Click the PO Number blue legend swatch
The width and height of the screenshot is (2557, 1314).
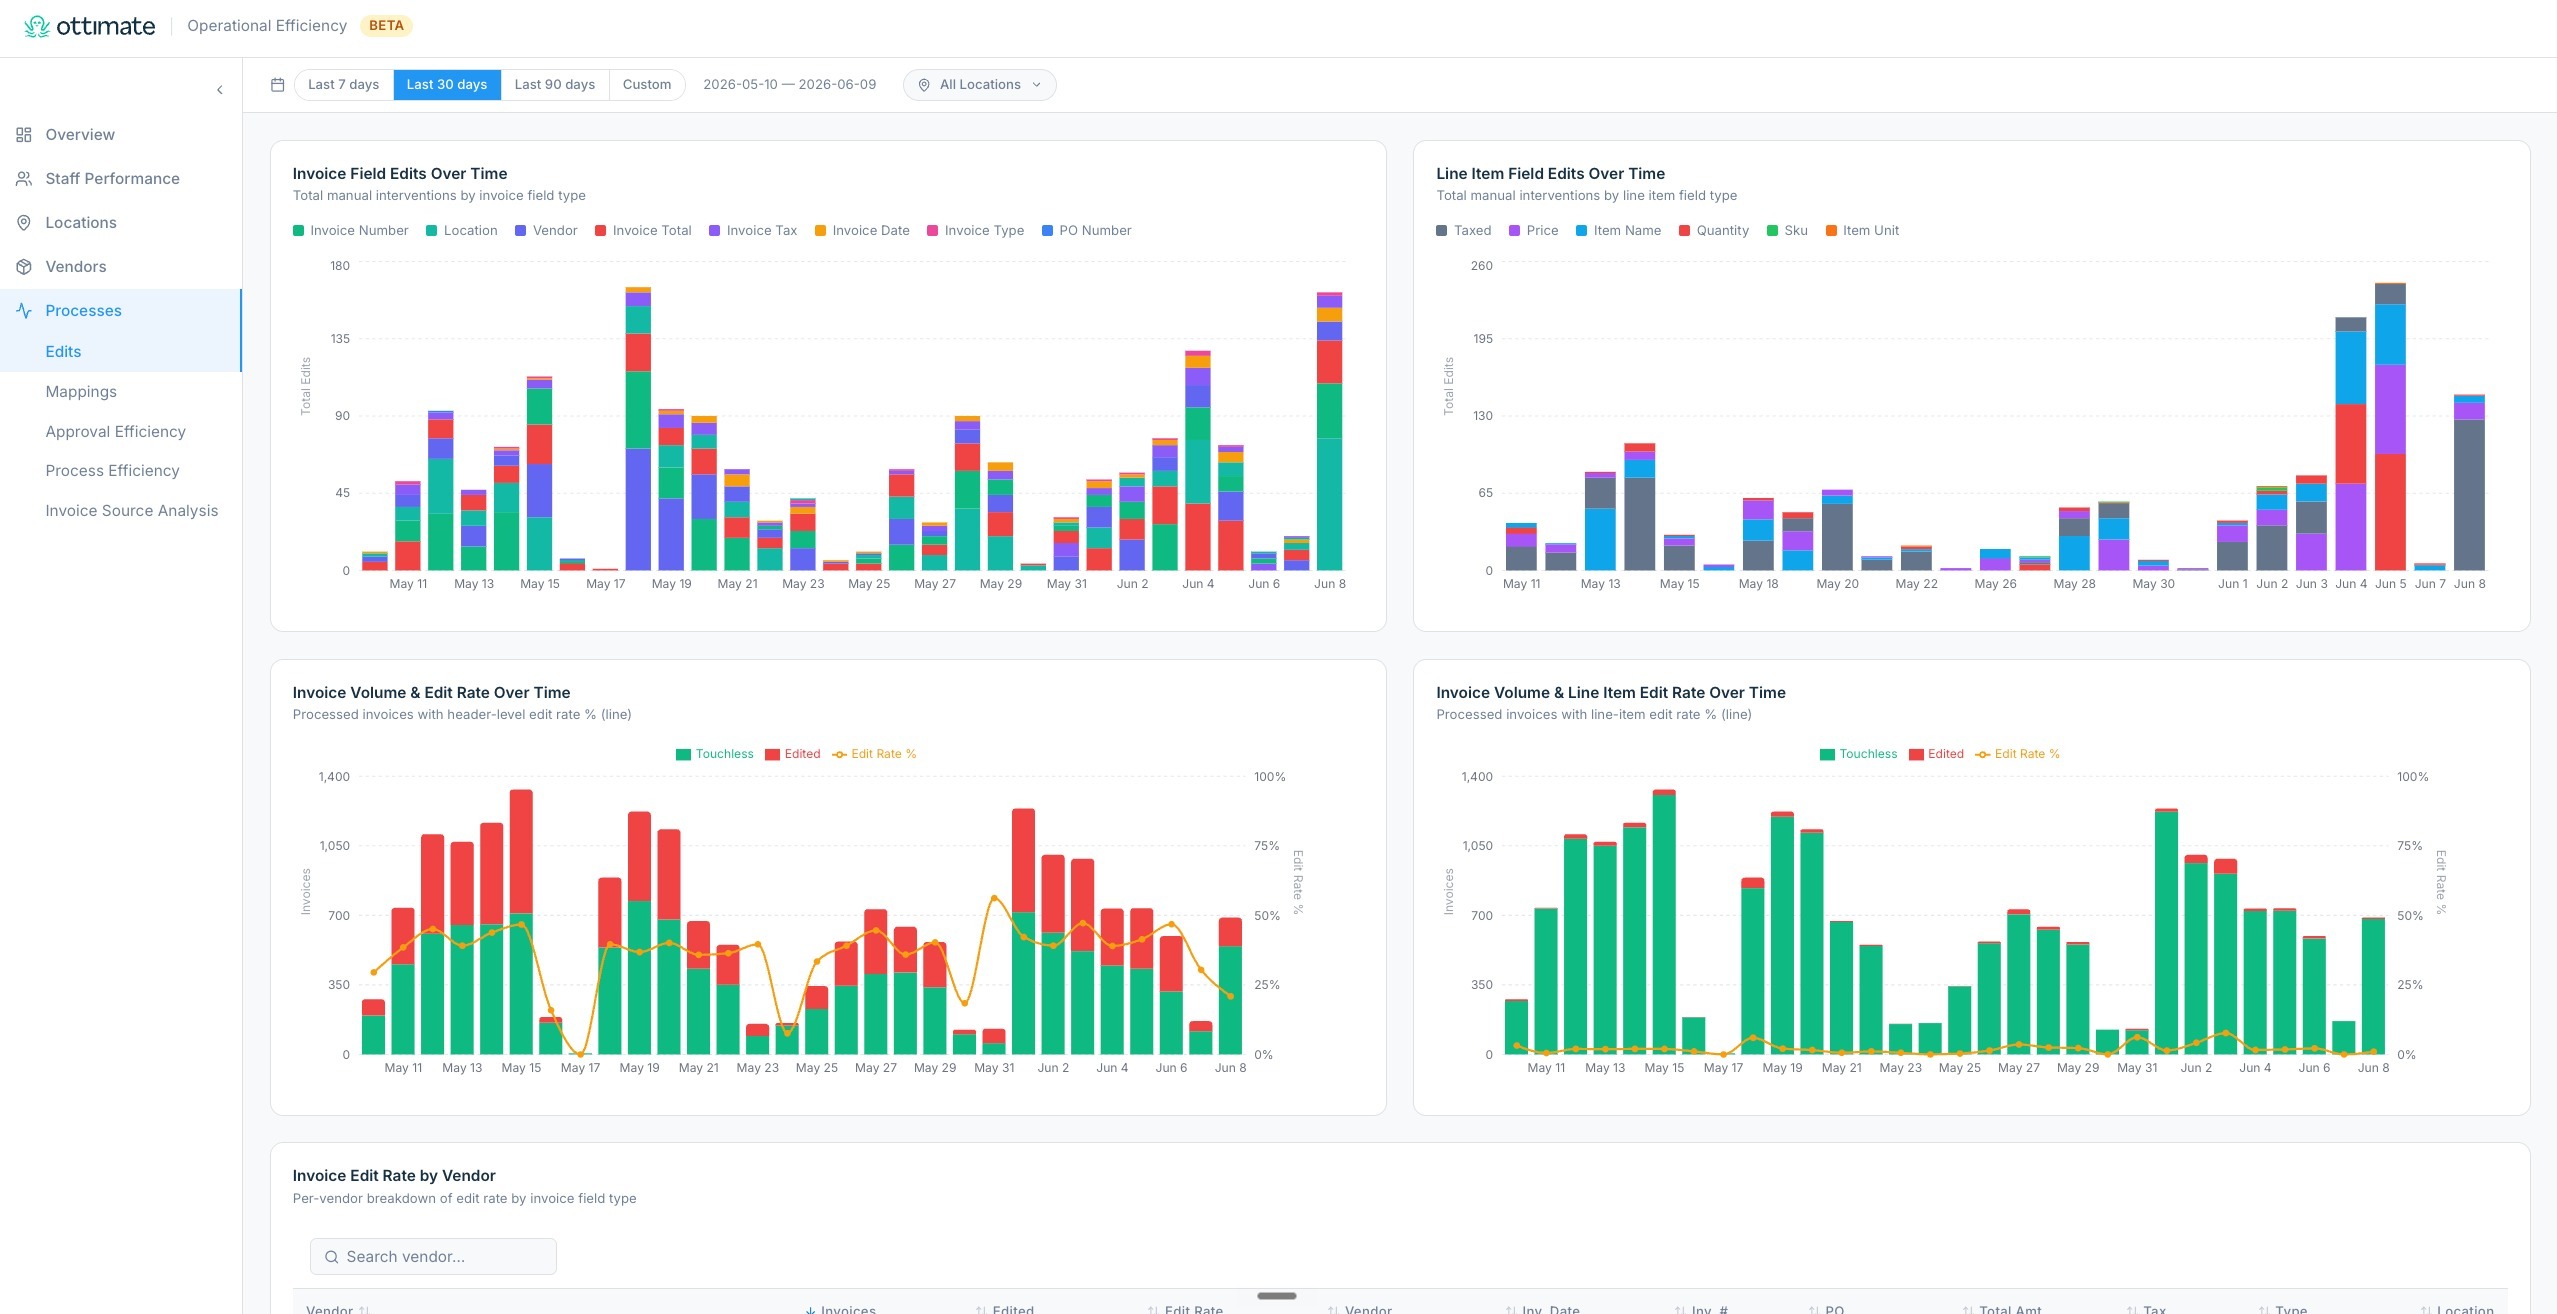(x=1047, y=231)
